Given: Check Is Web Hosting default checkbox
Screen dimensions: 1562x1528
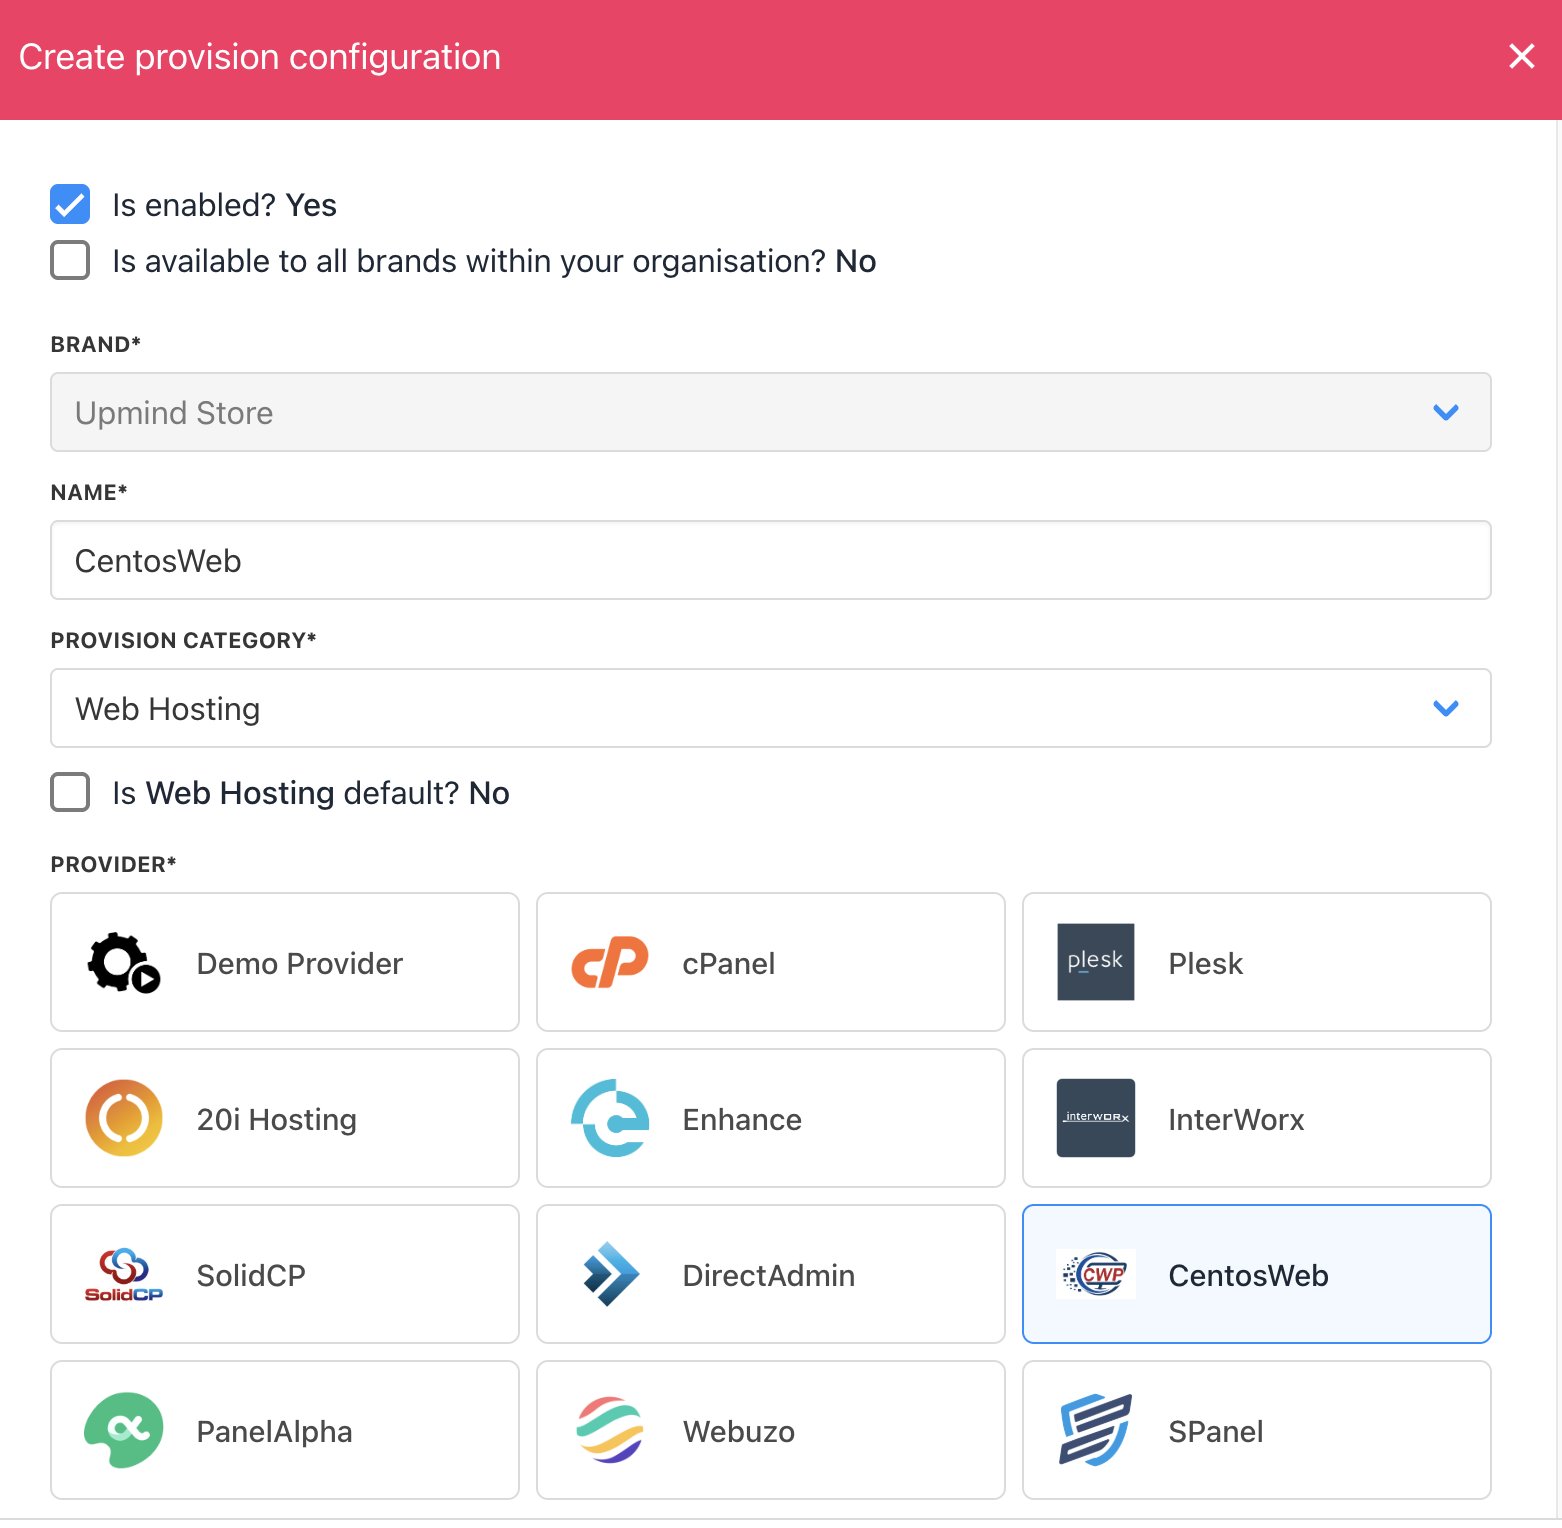Looking at the screenshot, I should pyautogui.click(x=70, y=792).
